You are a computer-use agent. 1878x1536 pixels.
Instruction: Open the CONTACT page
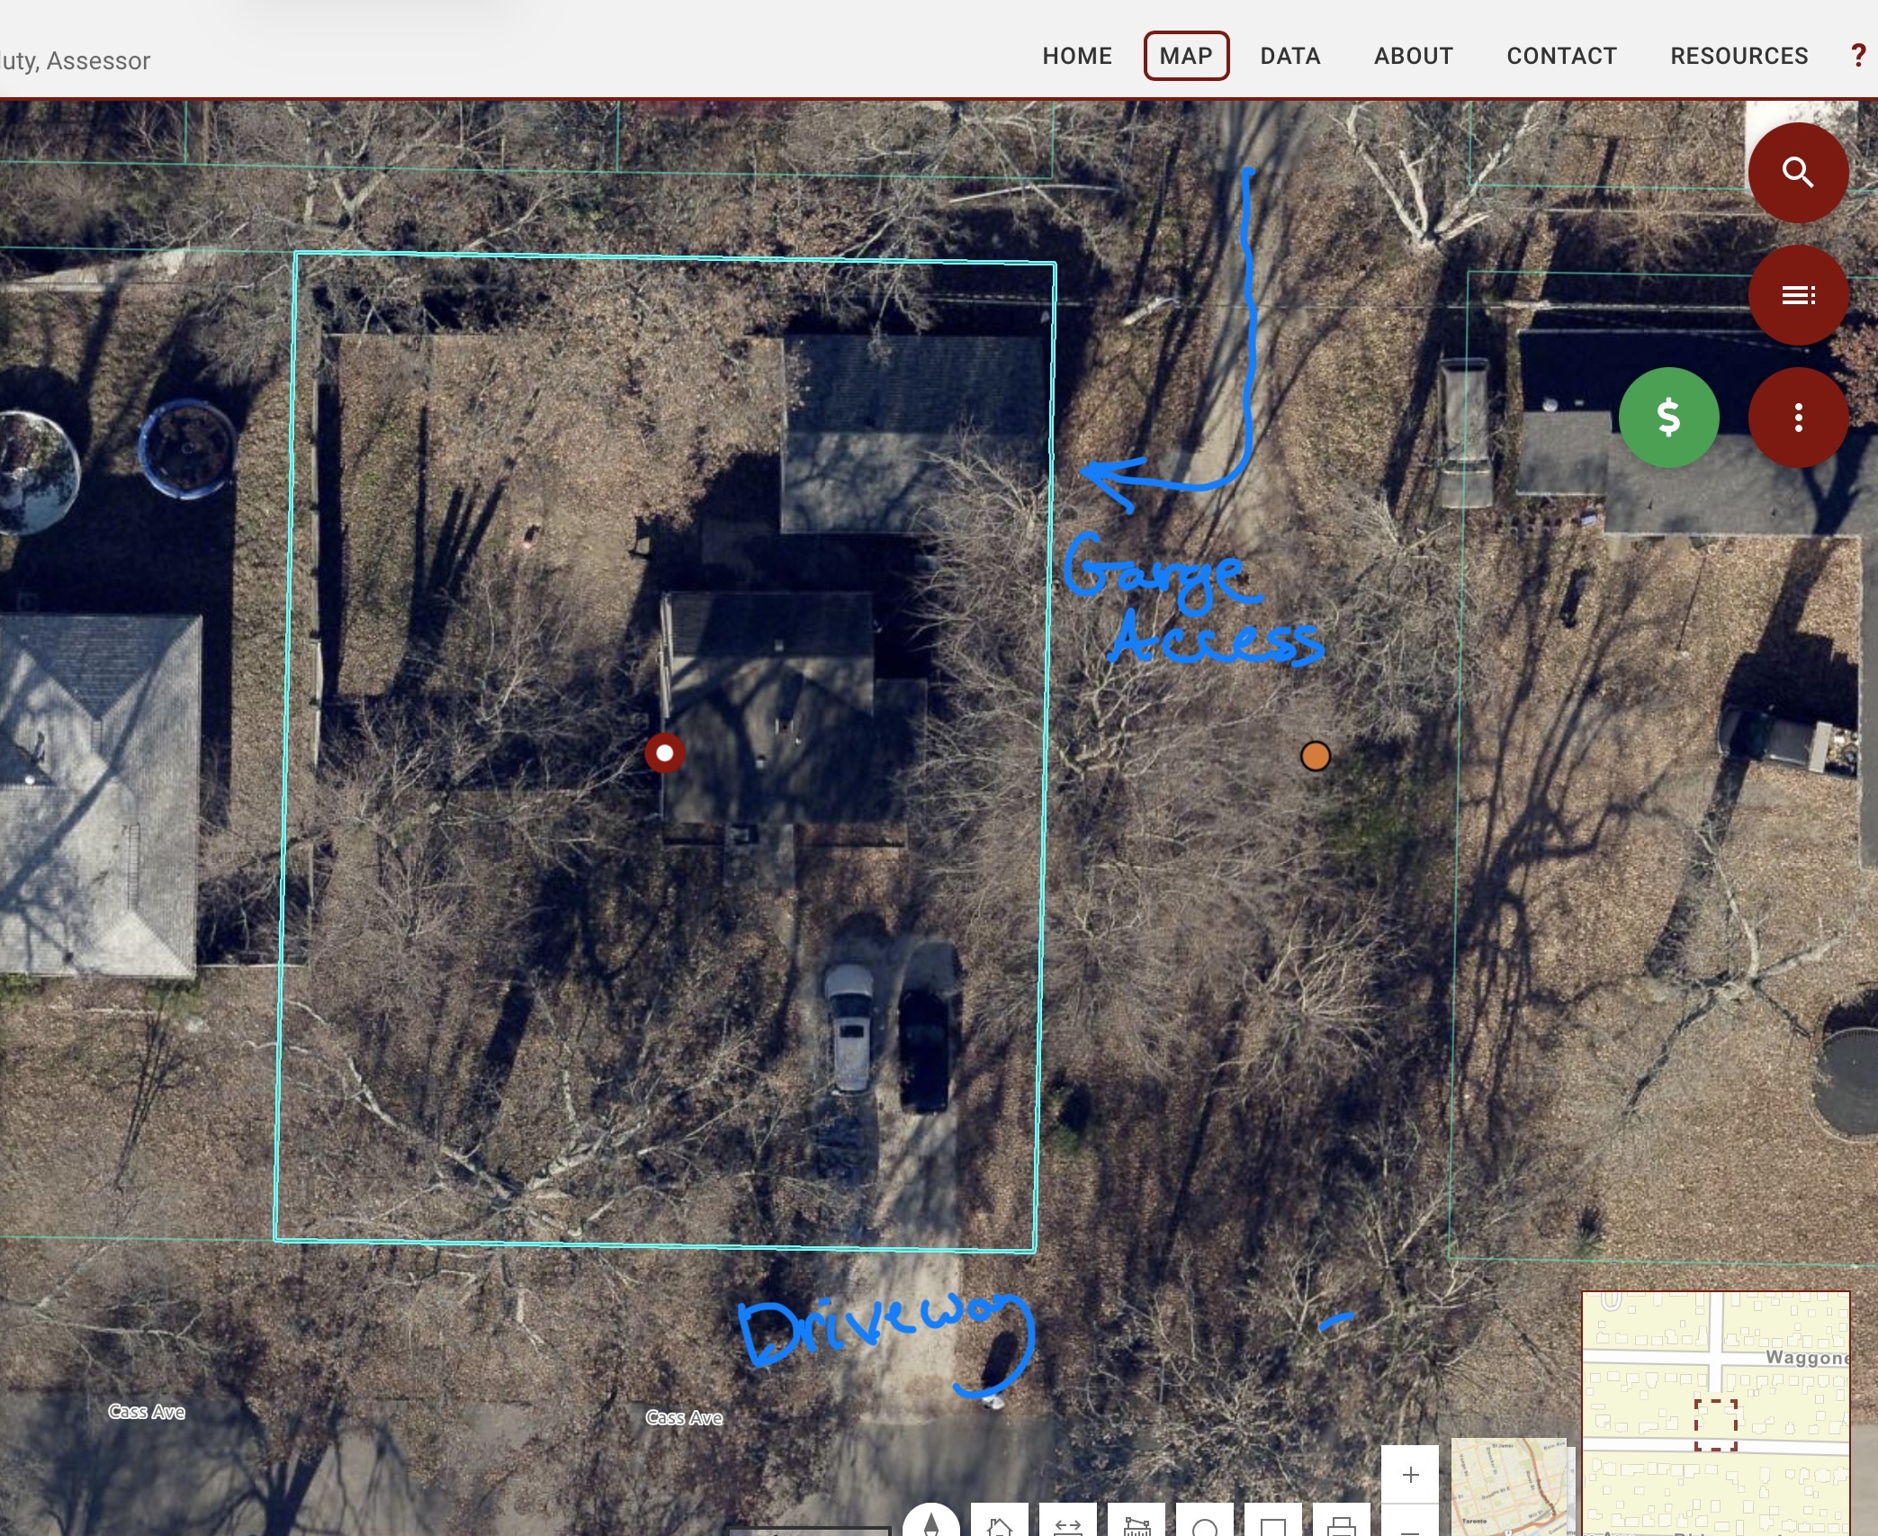tap(1561, 56)
